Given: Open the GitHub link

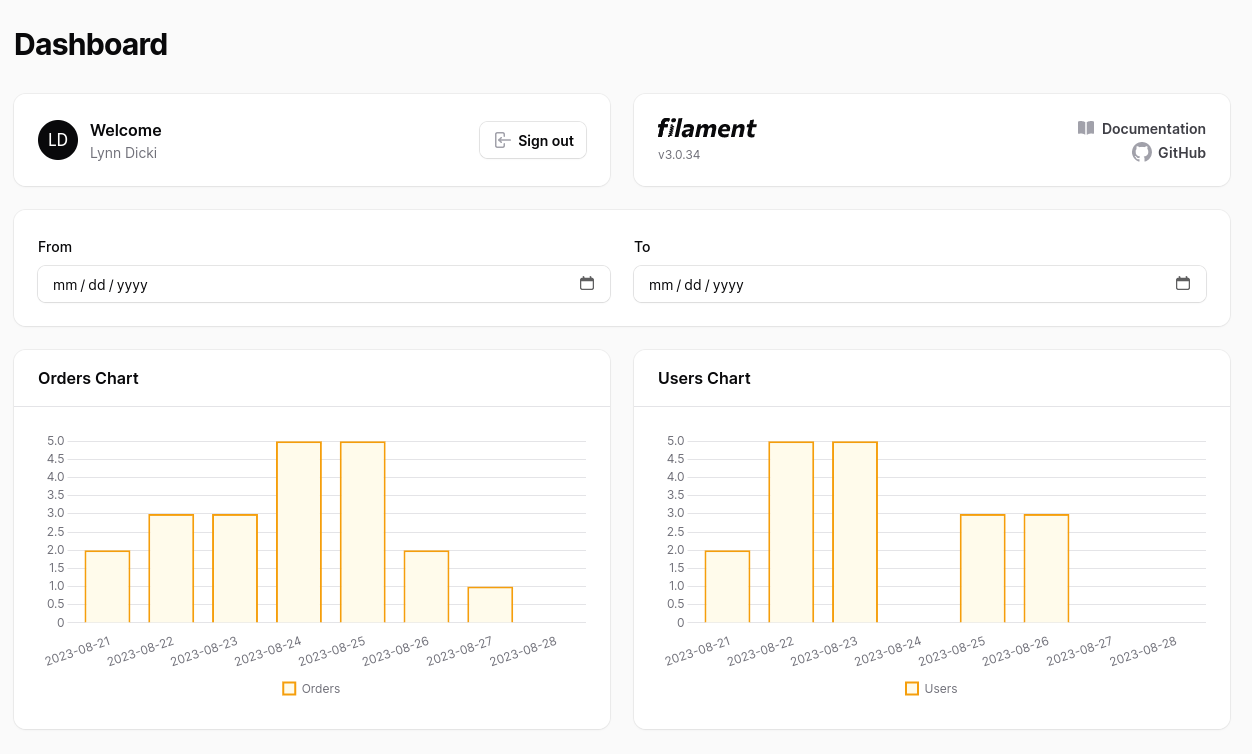Looking at the screenshot, I should click(1181, 153).
